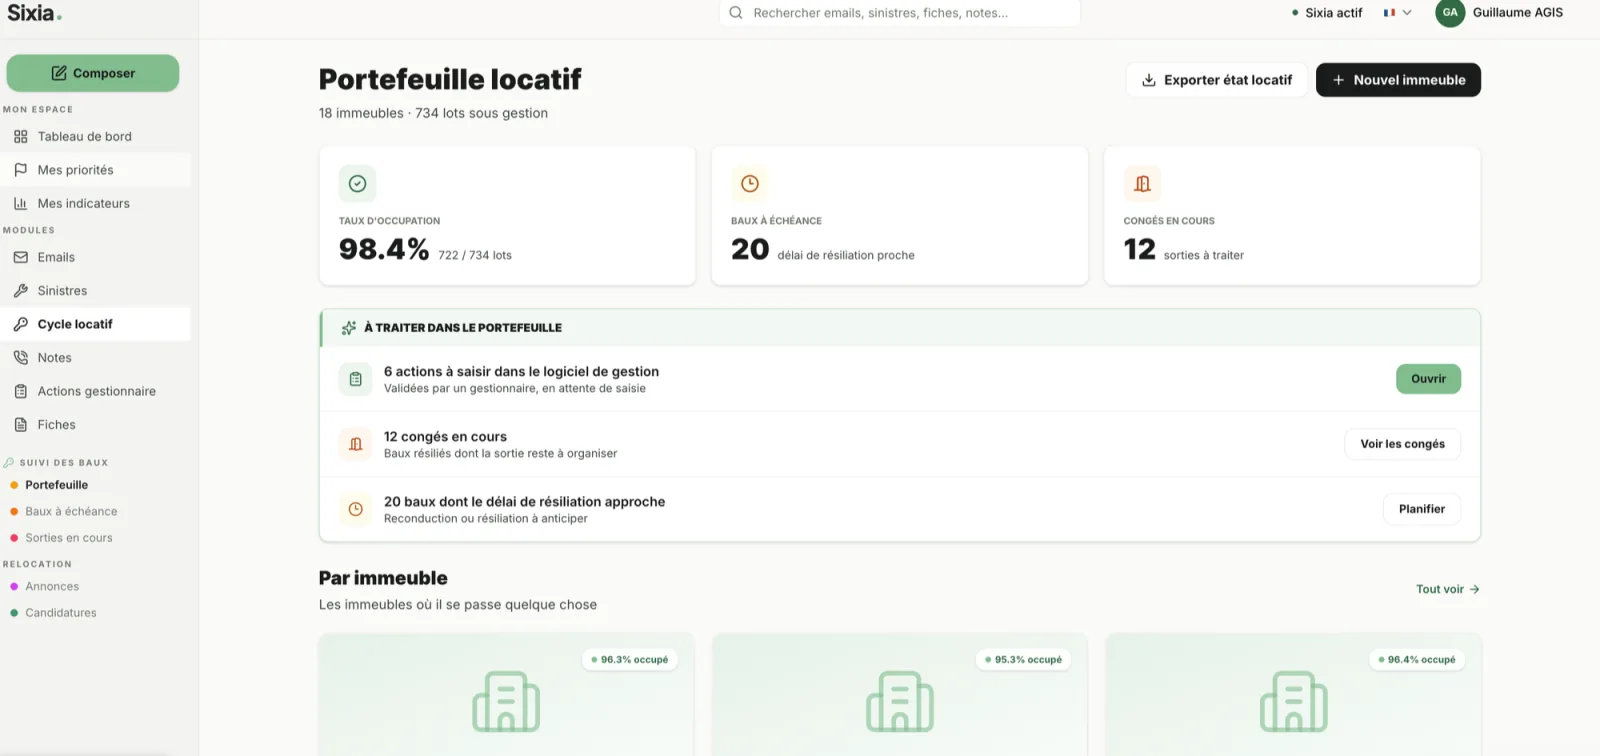
Task: Click the occupancy rate checkmark icon
Action: point(357,183)
